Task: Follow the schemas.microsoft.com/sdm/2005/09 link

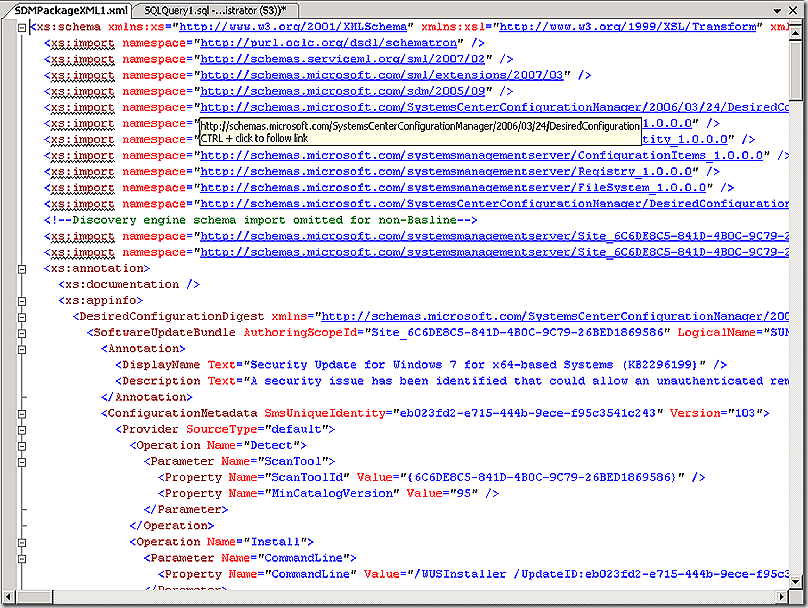Action: [343, 91]
